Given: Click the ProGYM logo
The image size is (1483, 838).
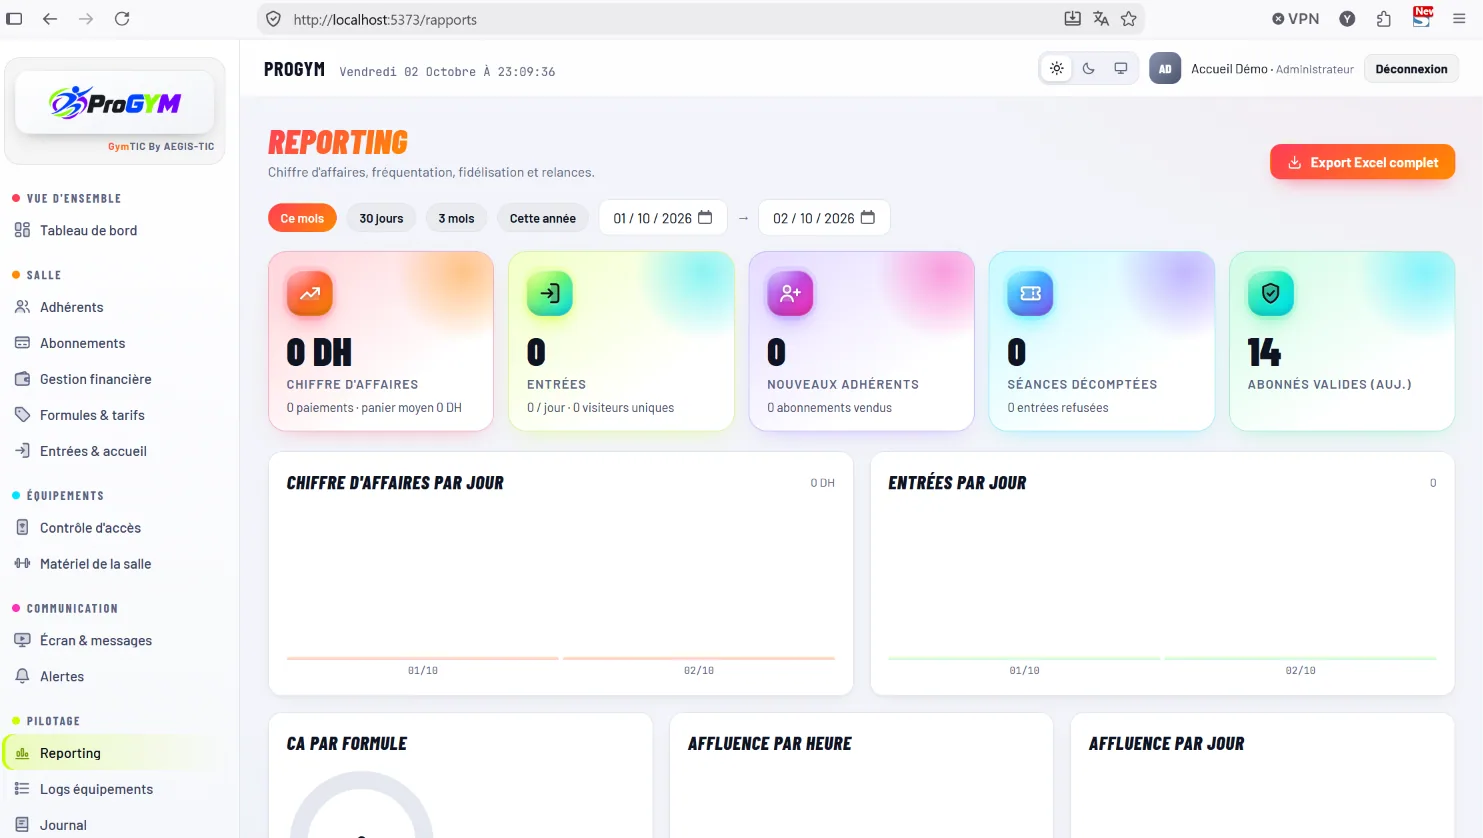Looking at the screenshot, I should pyautogui.click(x=115, y=102).
